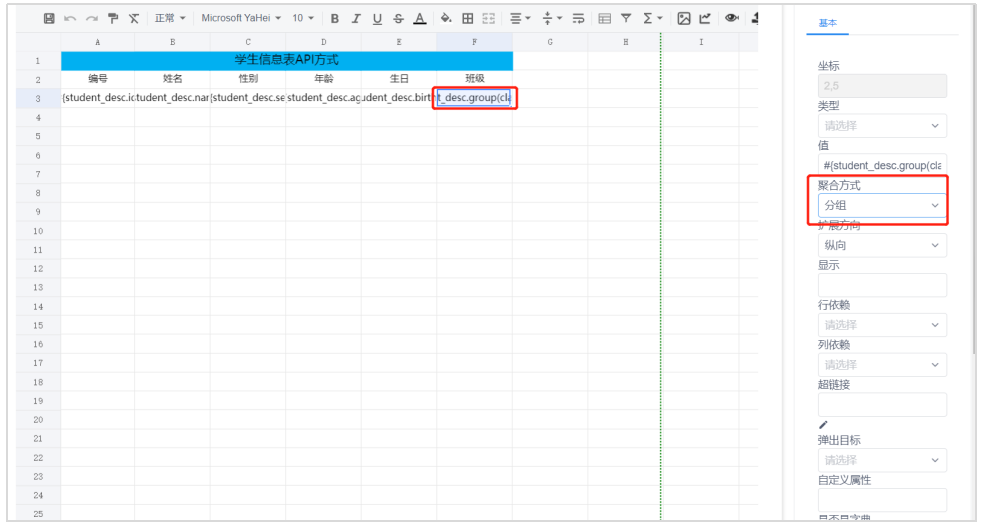Select the row 10 header
This screenshot has height=526, width=983.
(38, 231)
